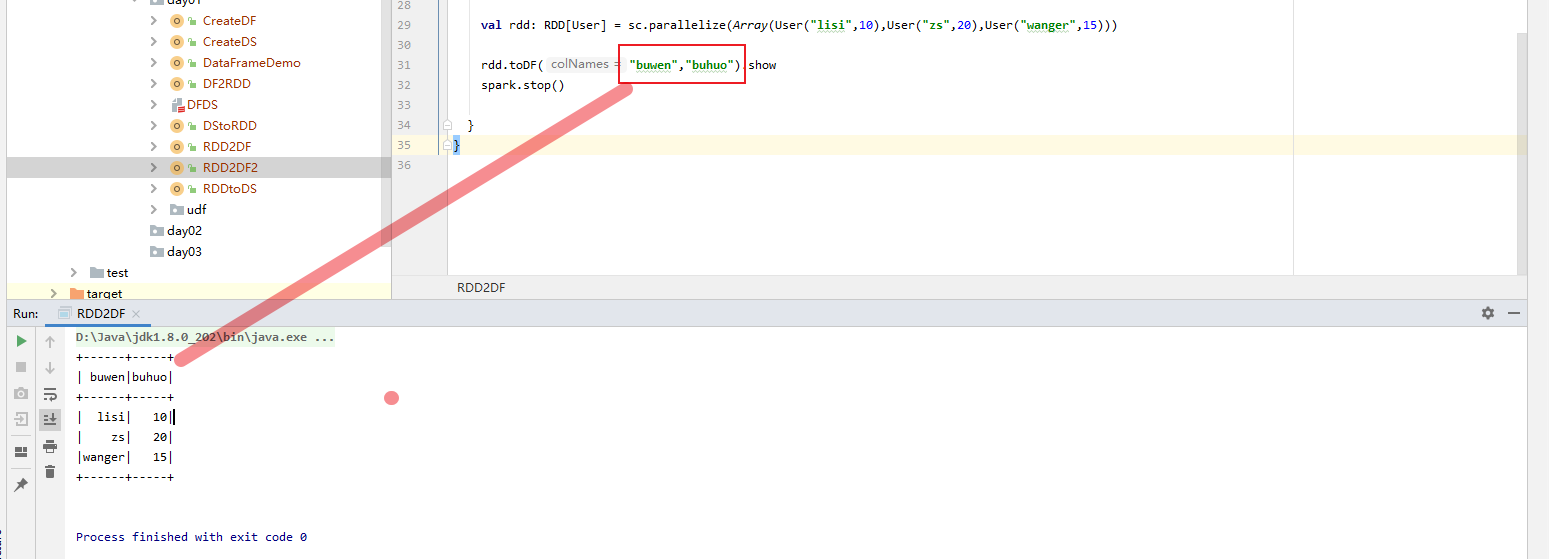Toggle the Pin Tab icon

coord(21,484)
